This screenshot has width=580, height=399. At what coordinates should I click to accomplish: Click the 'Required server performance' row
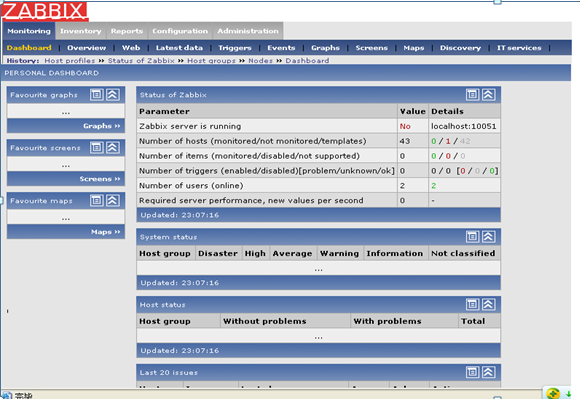coord(318,200)
